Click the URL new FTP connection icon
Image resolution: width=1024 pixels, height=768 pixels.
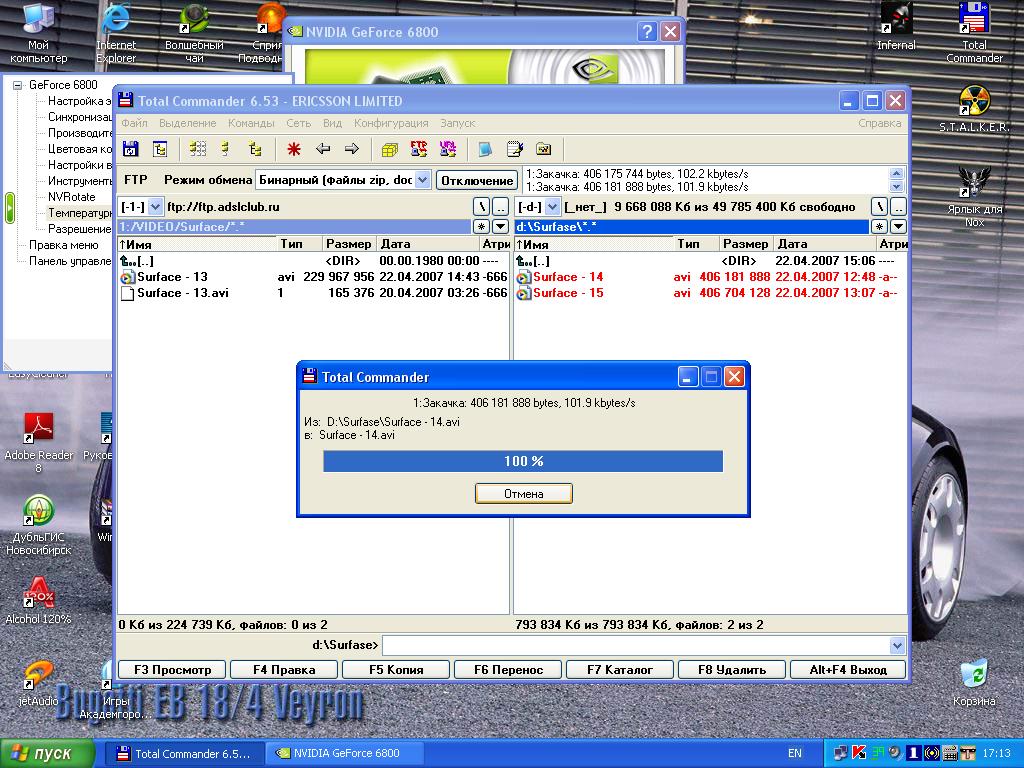click(447, 150)
